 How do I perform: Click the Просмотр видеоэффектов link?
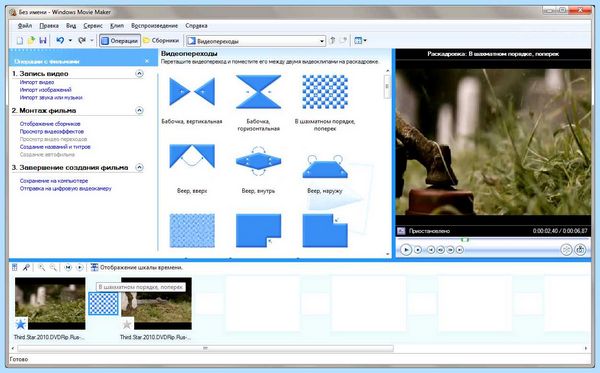[51, 132]
